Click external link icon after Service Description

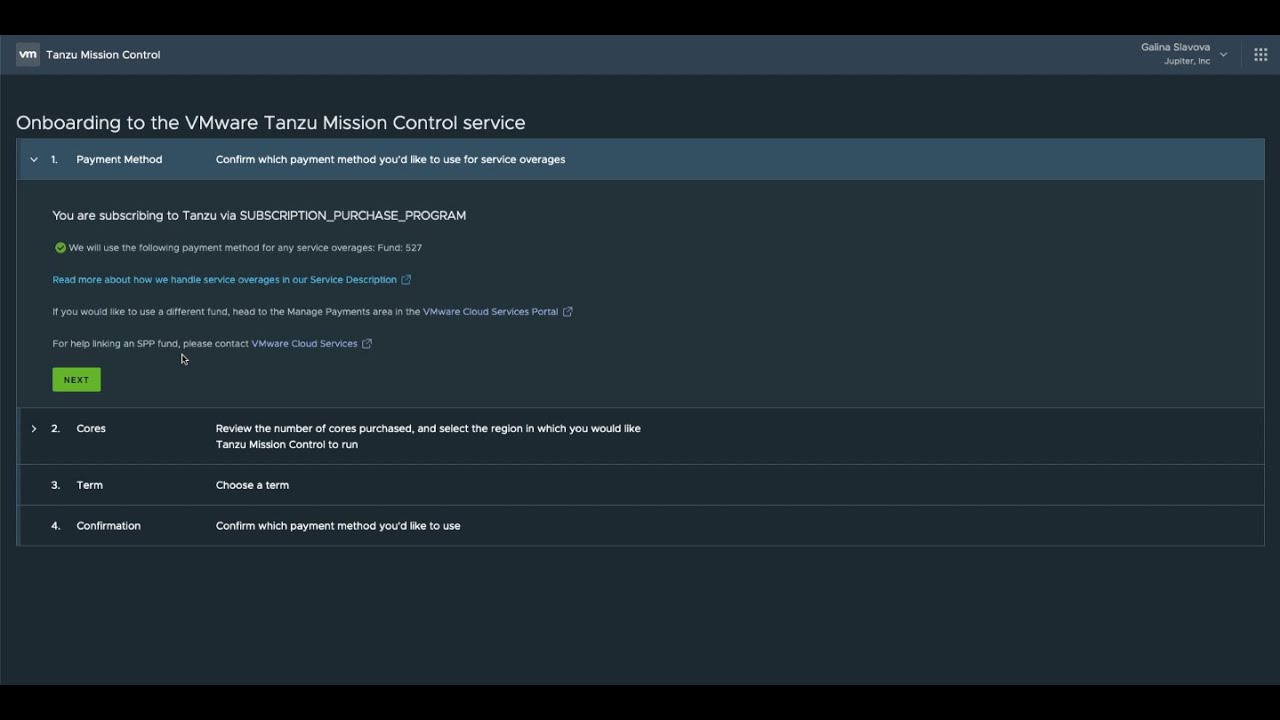click(x=406, y=280)
